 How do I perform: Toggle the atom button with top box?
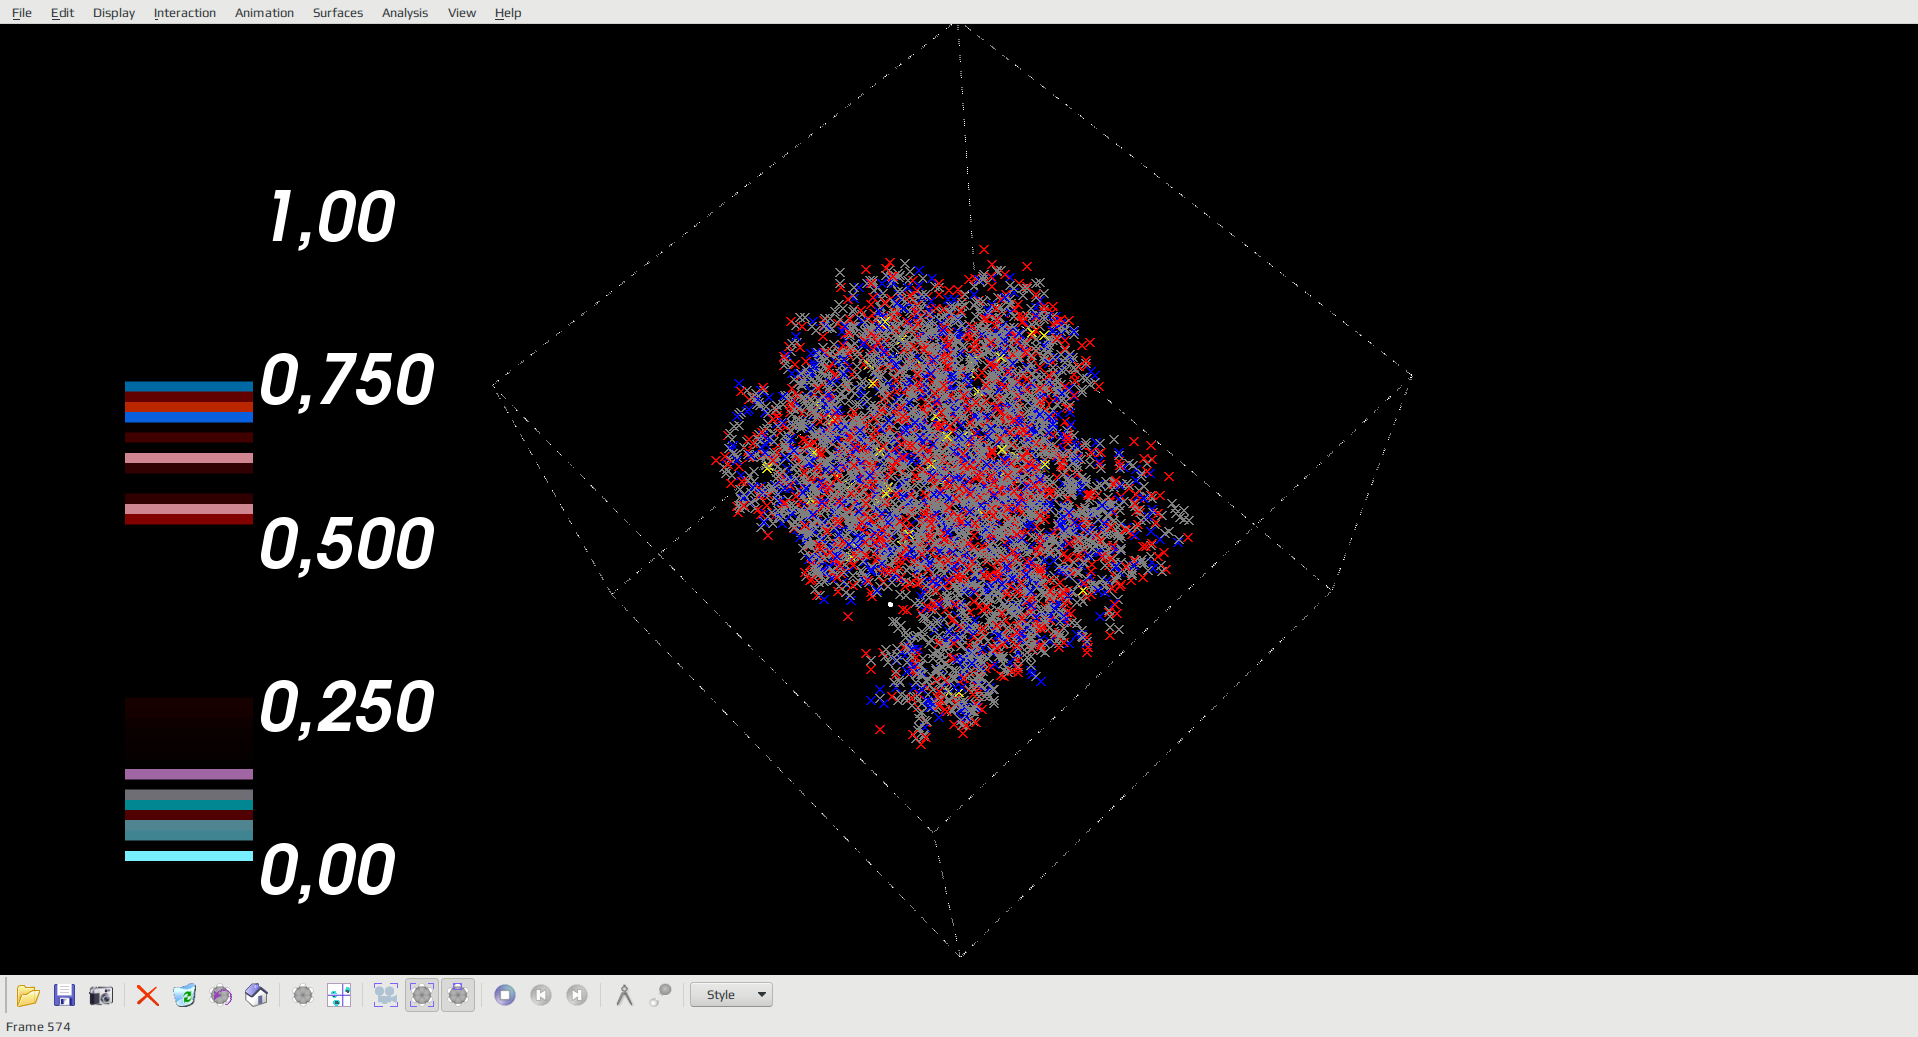point(458,995)
